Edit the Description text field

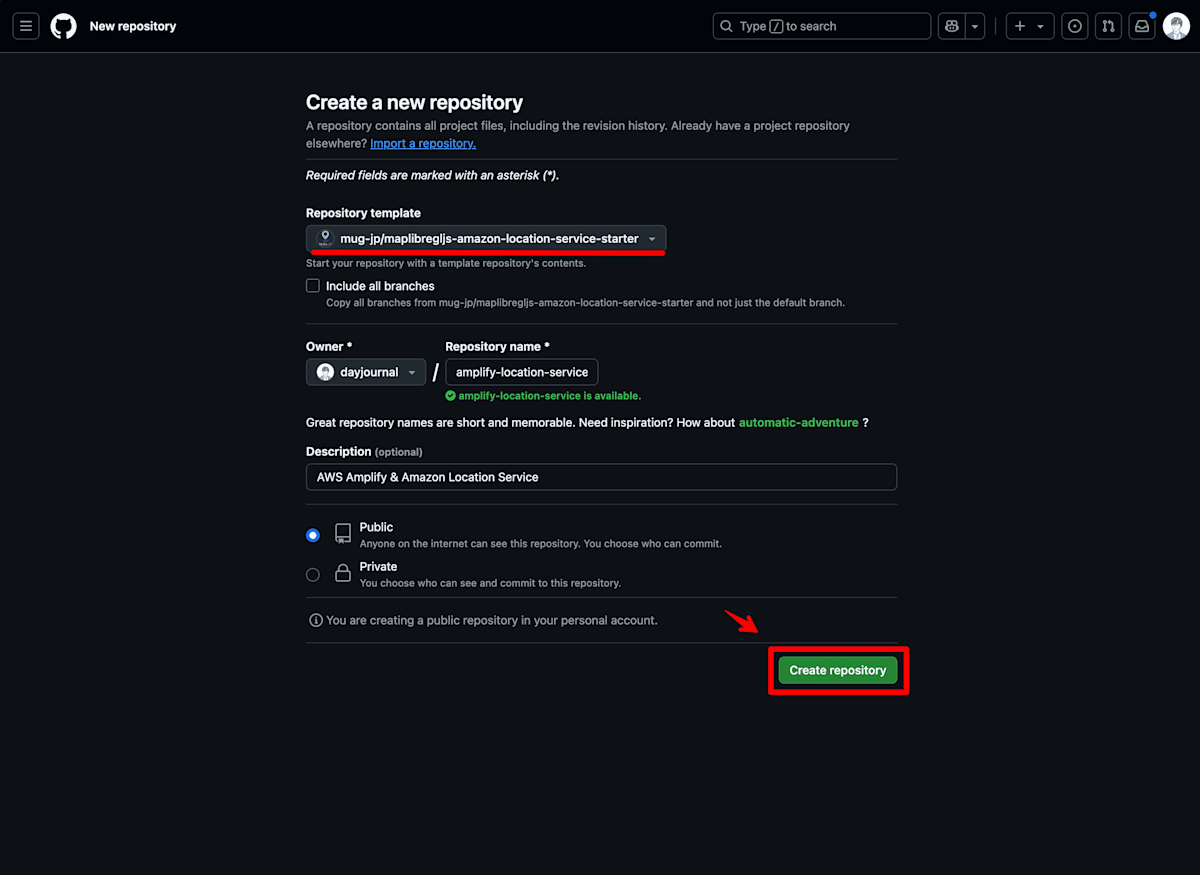click(601, 477)
